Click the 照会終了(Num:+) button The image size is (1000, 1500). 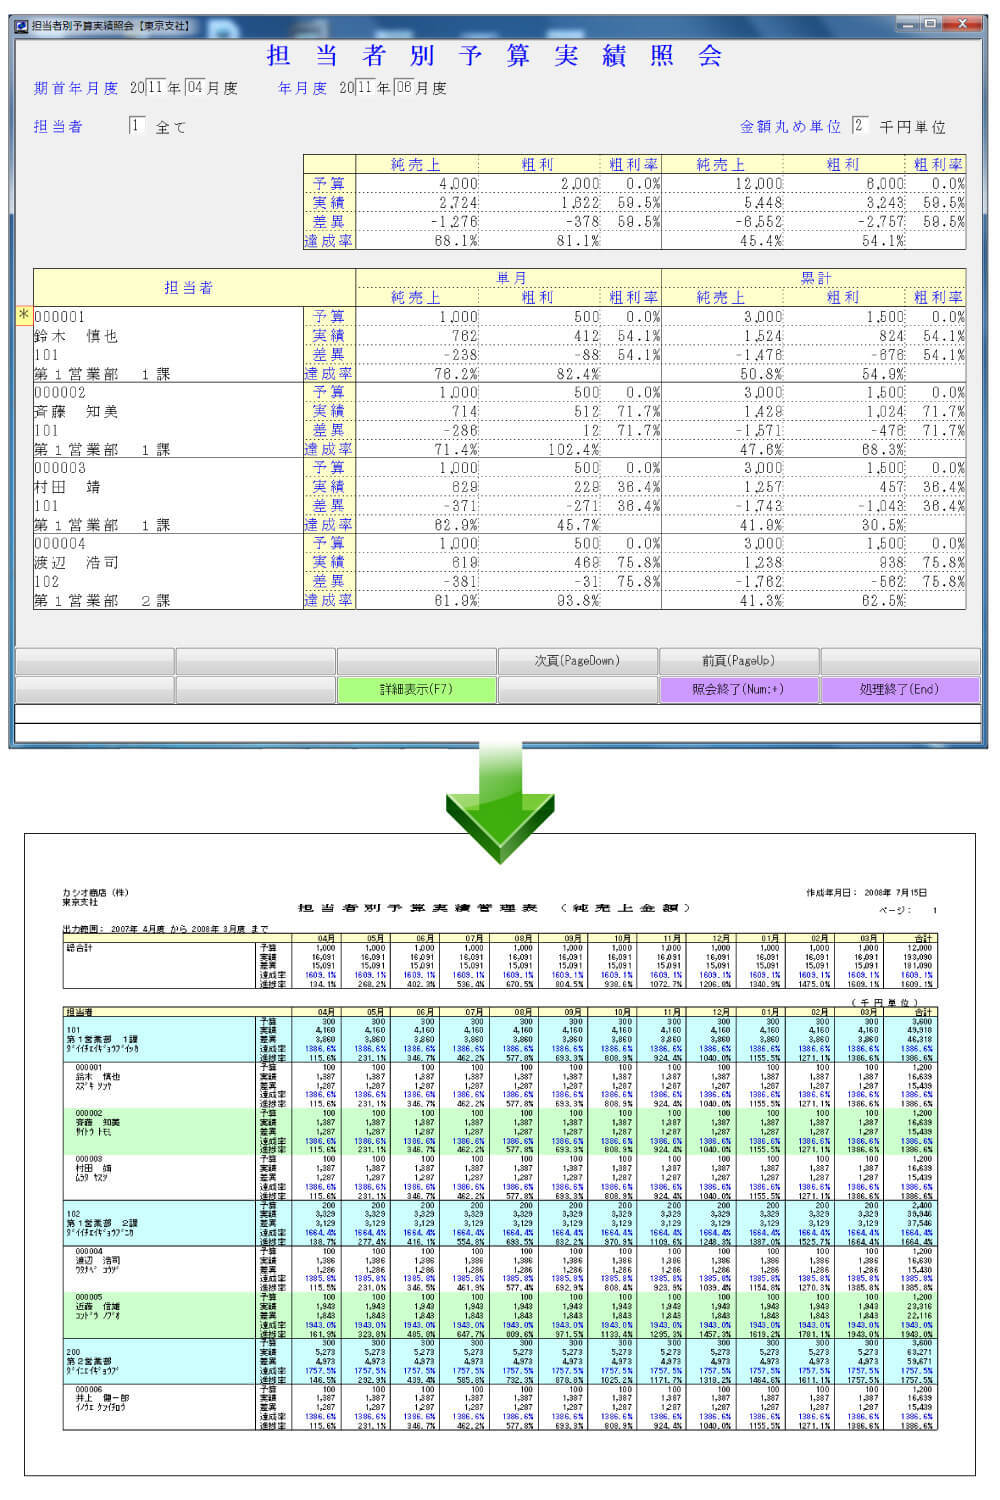738,689
